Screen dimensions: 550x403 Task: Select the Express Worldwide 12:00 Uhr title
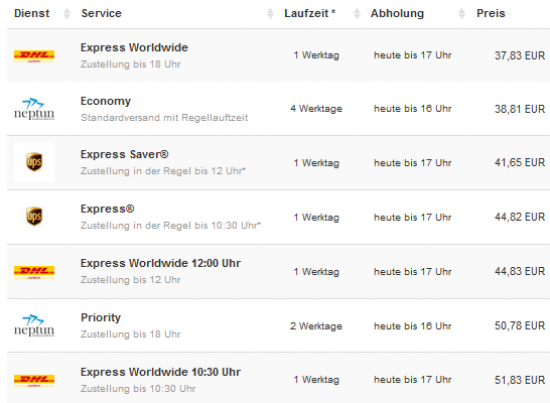click(160, 263)
